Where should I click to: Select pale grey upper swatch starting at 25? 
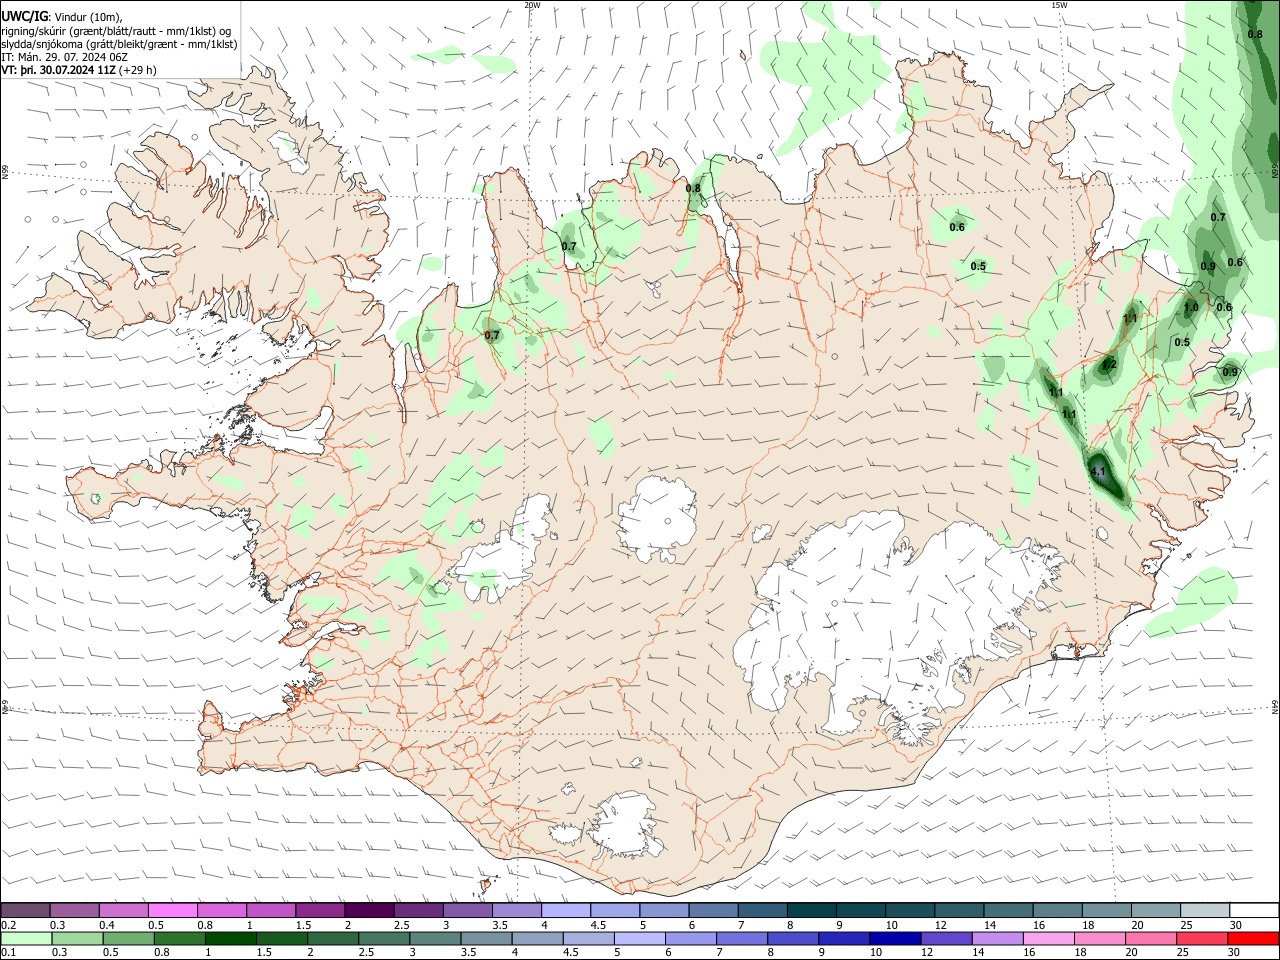[x=1205, y=910]
